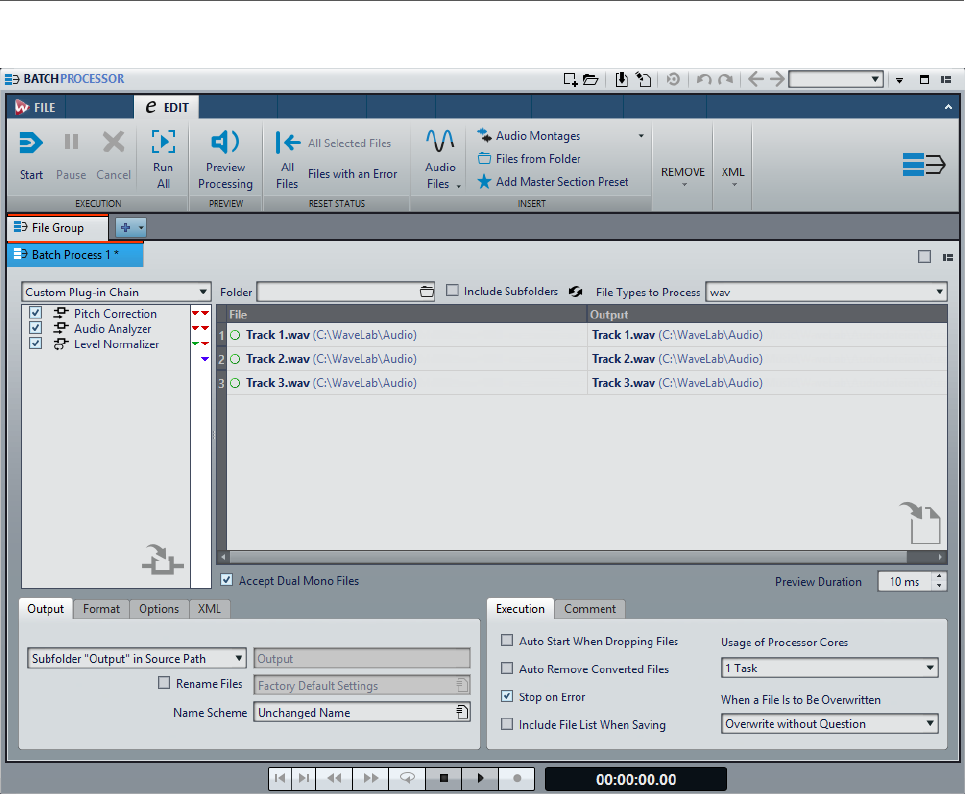Image resolution: width=965 pixels, height=794 pixels.
Task: Navigate backward with left arrow
Action: 756,79
